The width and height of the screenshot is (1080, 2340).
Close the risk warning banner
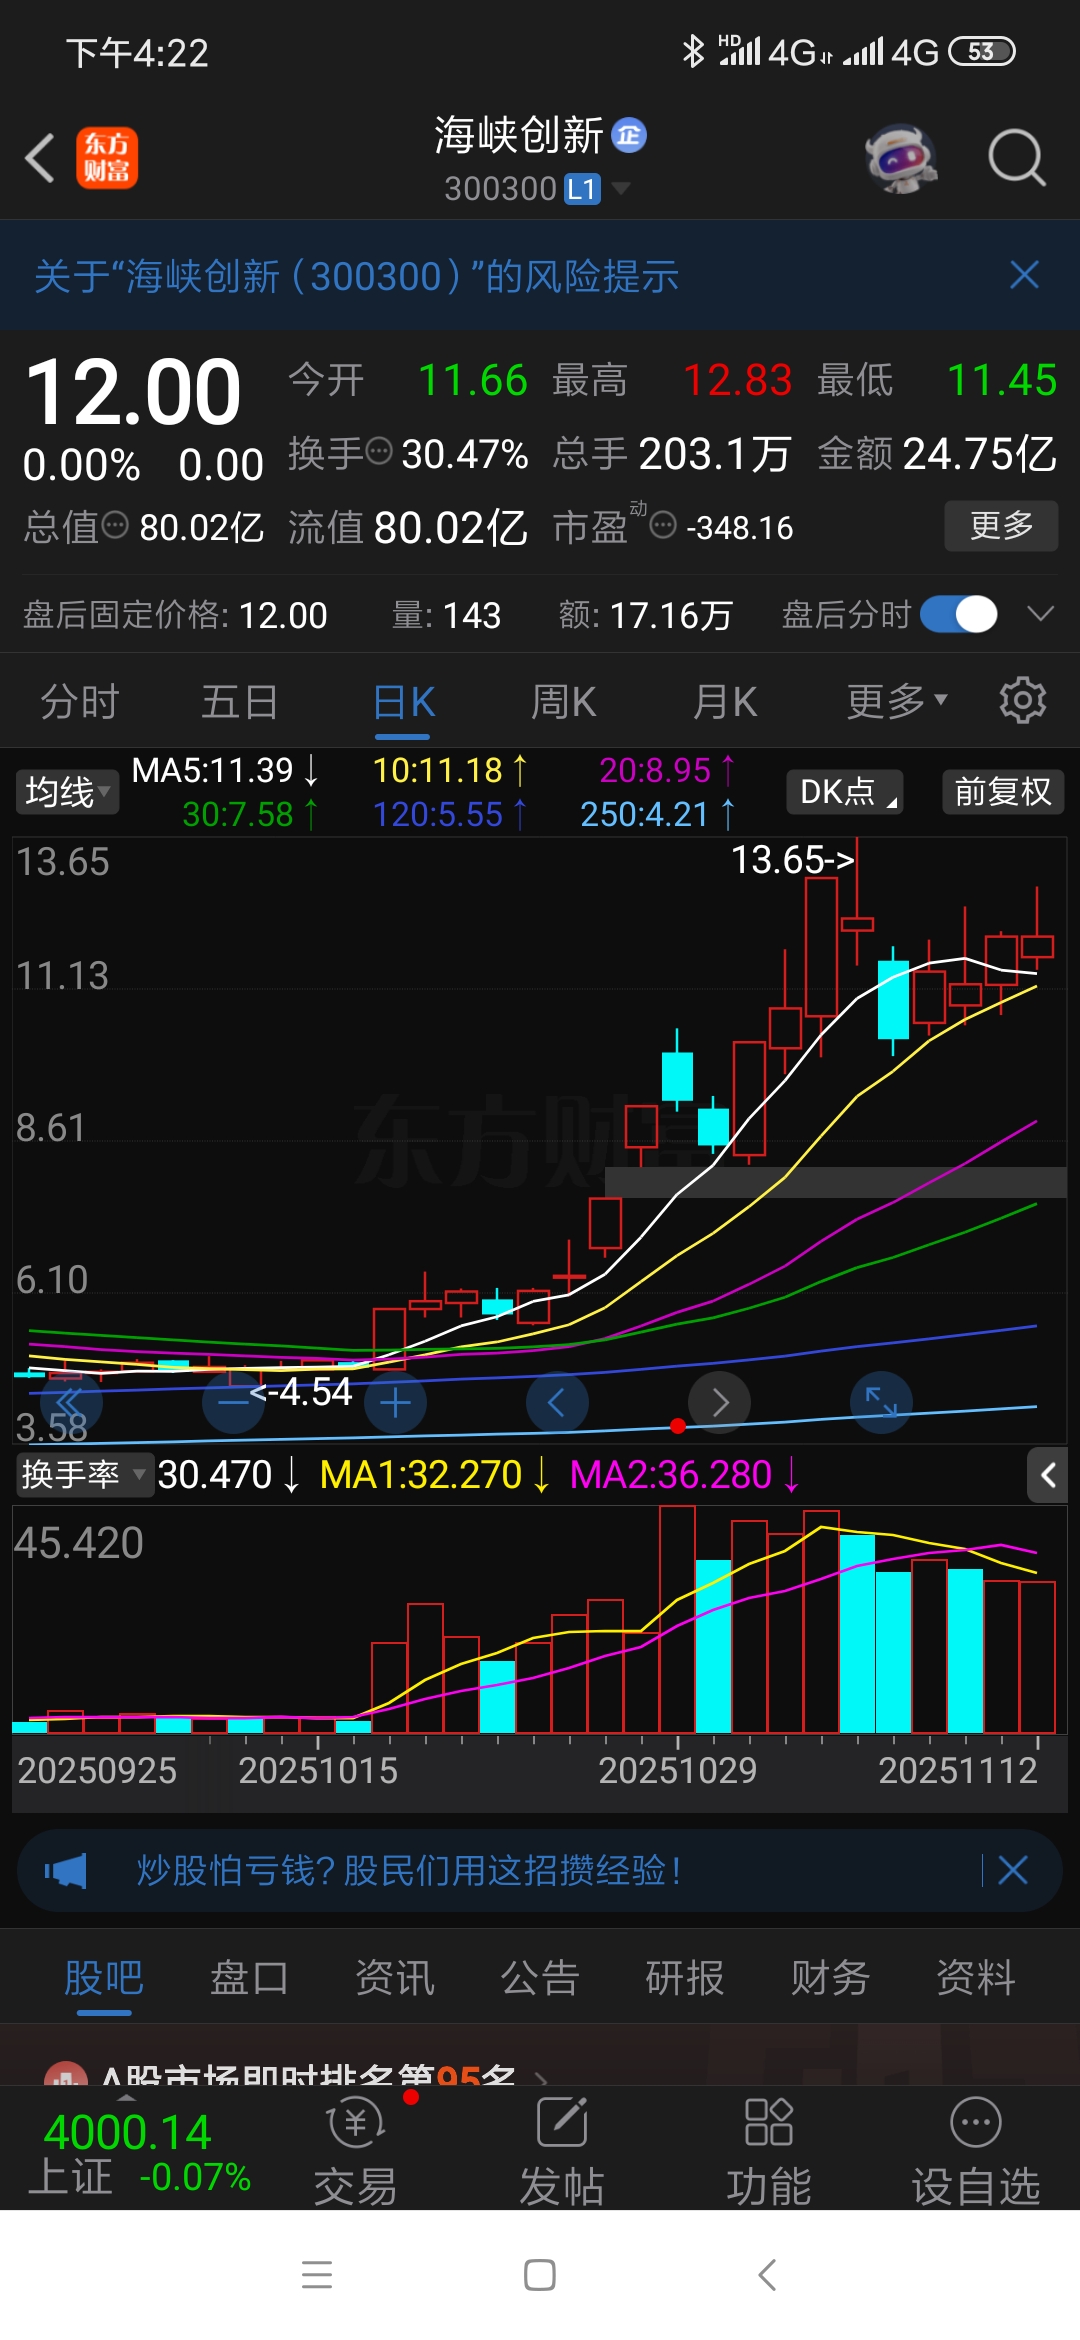point(1024,275)
